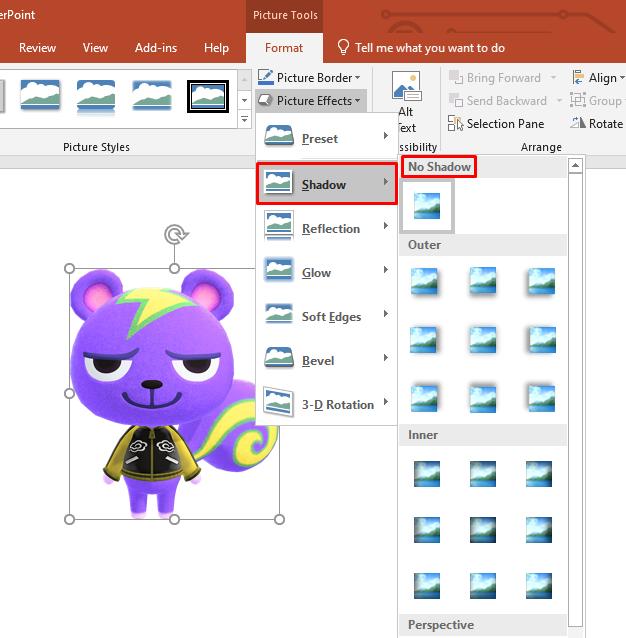
Task: Open the 3-D Rotation submenu
Action: 326,404
